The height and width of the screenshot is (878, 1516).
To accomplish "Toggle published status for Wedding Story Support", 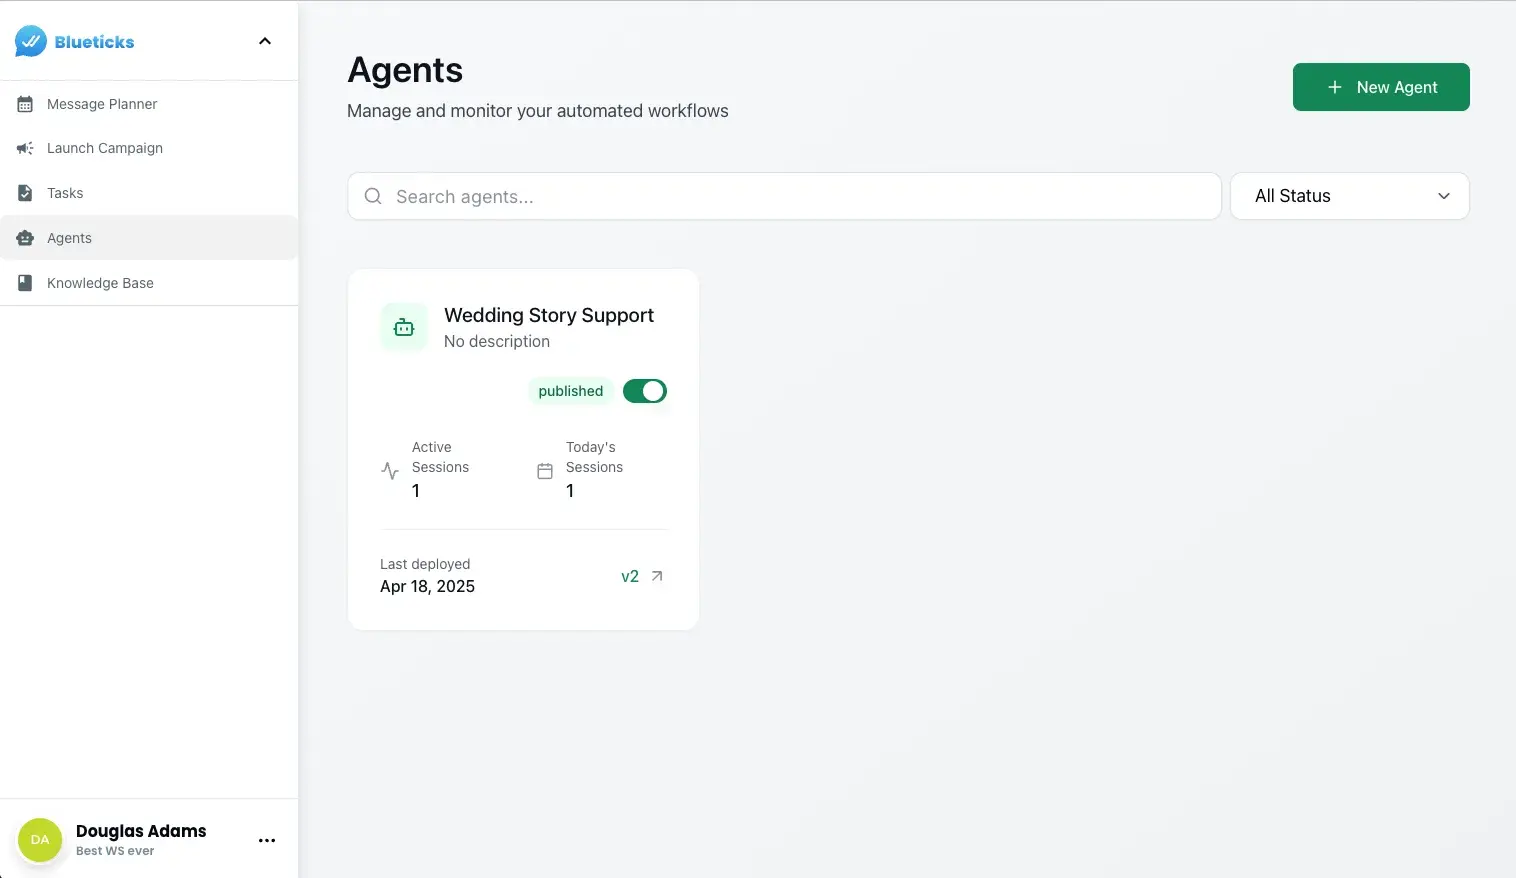I will pos(644,390).
